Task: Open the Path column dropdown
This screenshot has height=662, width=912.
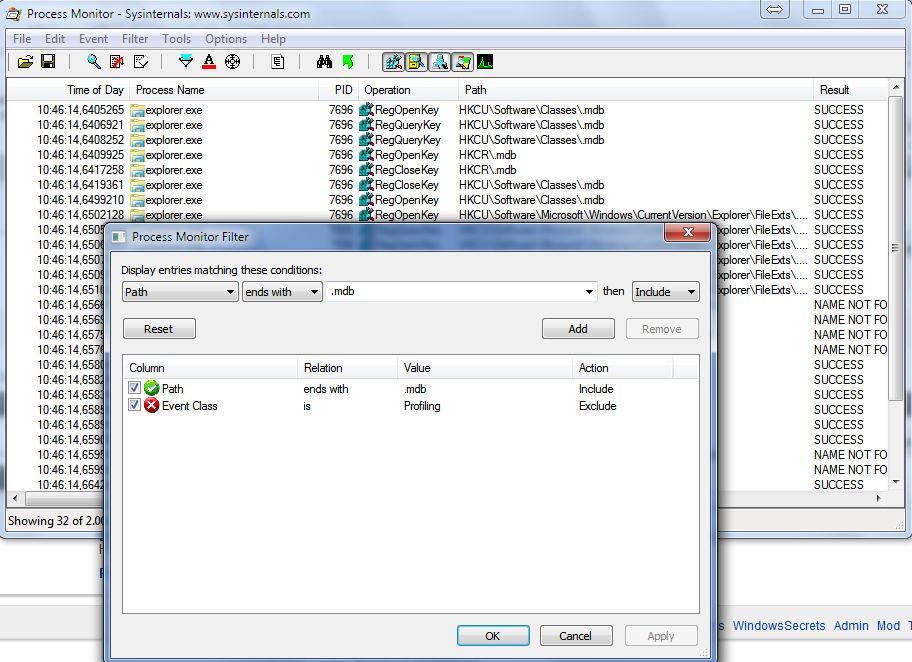Action: [x=180, y=292]
